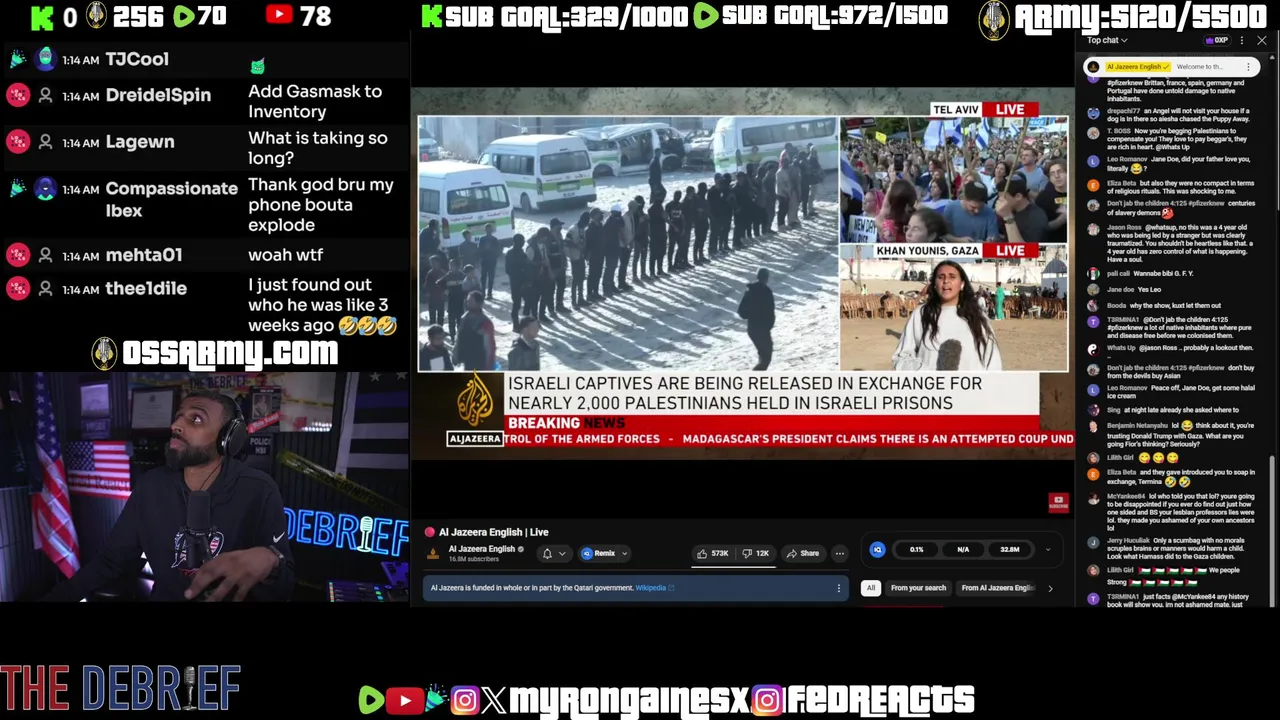This screenshot has height=720, width=1280.
Task: Open live chat options menu (three dots)
Action: pyautogui.click(x=1242, y=40)
